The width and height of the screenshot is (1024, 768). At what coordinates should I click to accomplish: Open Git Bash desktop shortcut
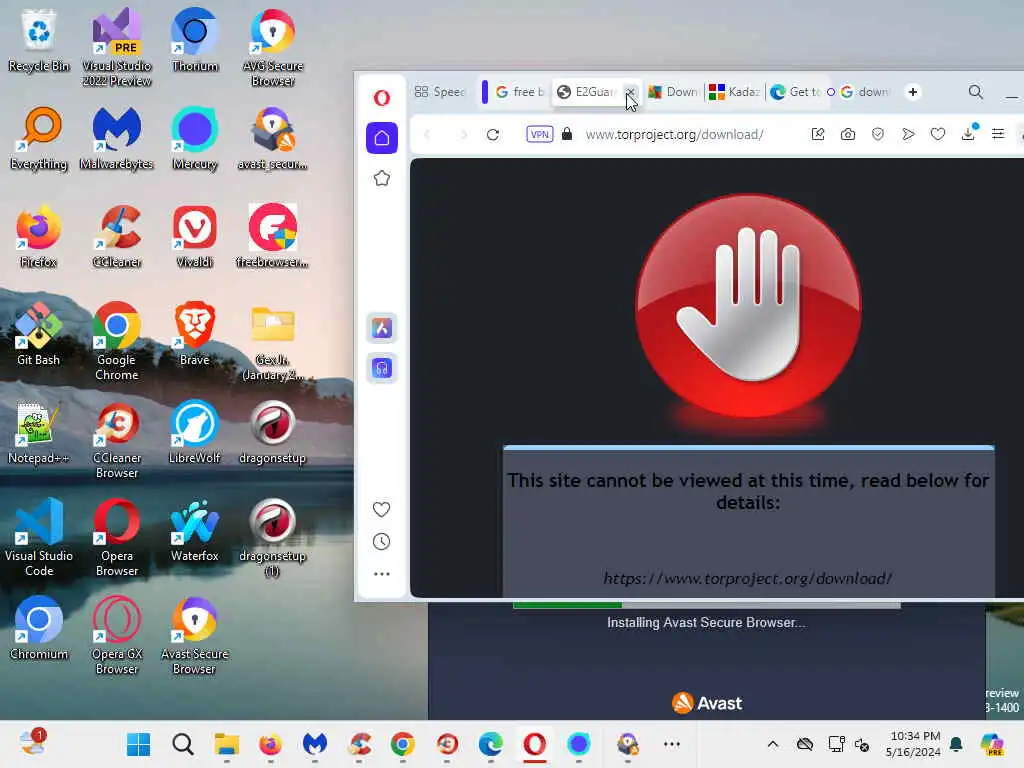coord(39,334)
